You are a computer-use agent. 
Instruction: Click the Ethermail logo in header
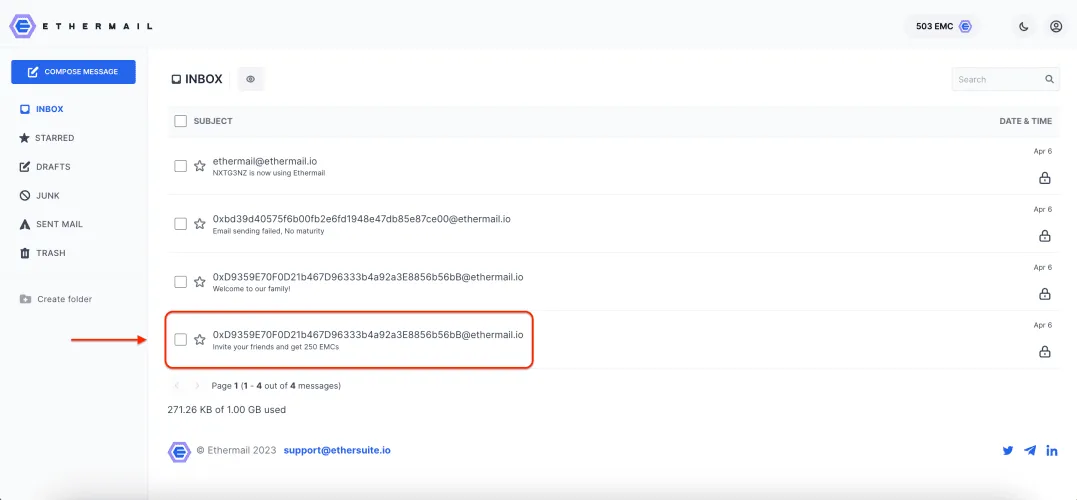pyautogui.click(x=81, y=26)
